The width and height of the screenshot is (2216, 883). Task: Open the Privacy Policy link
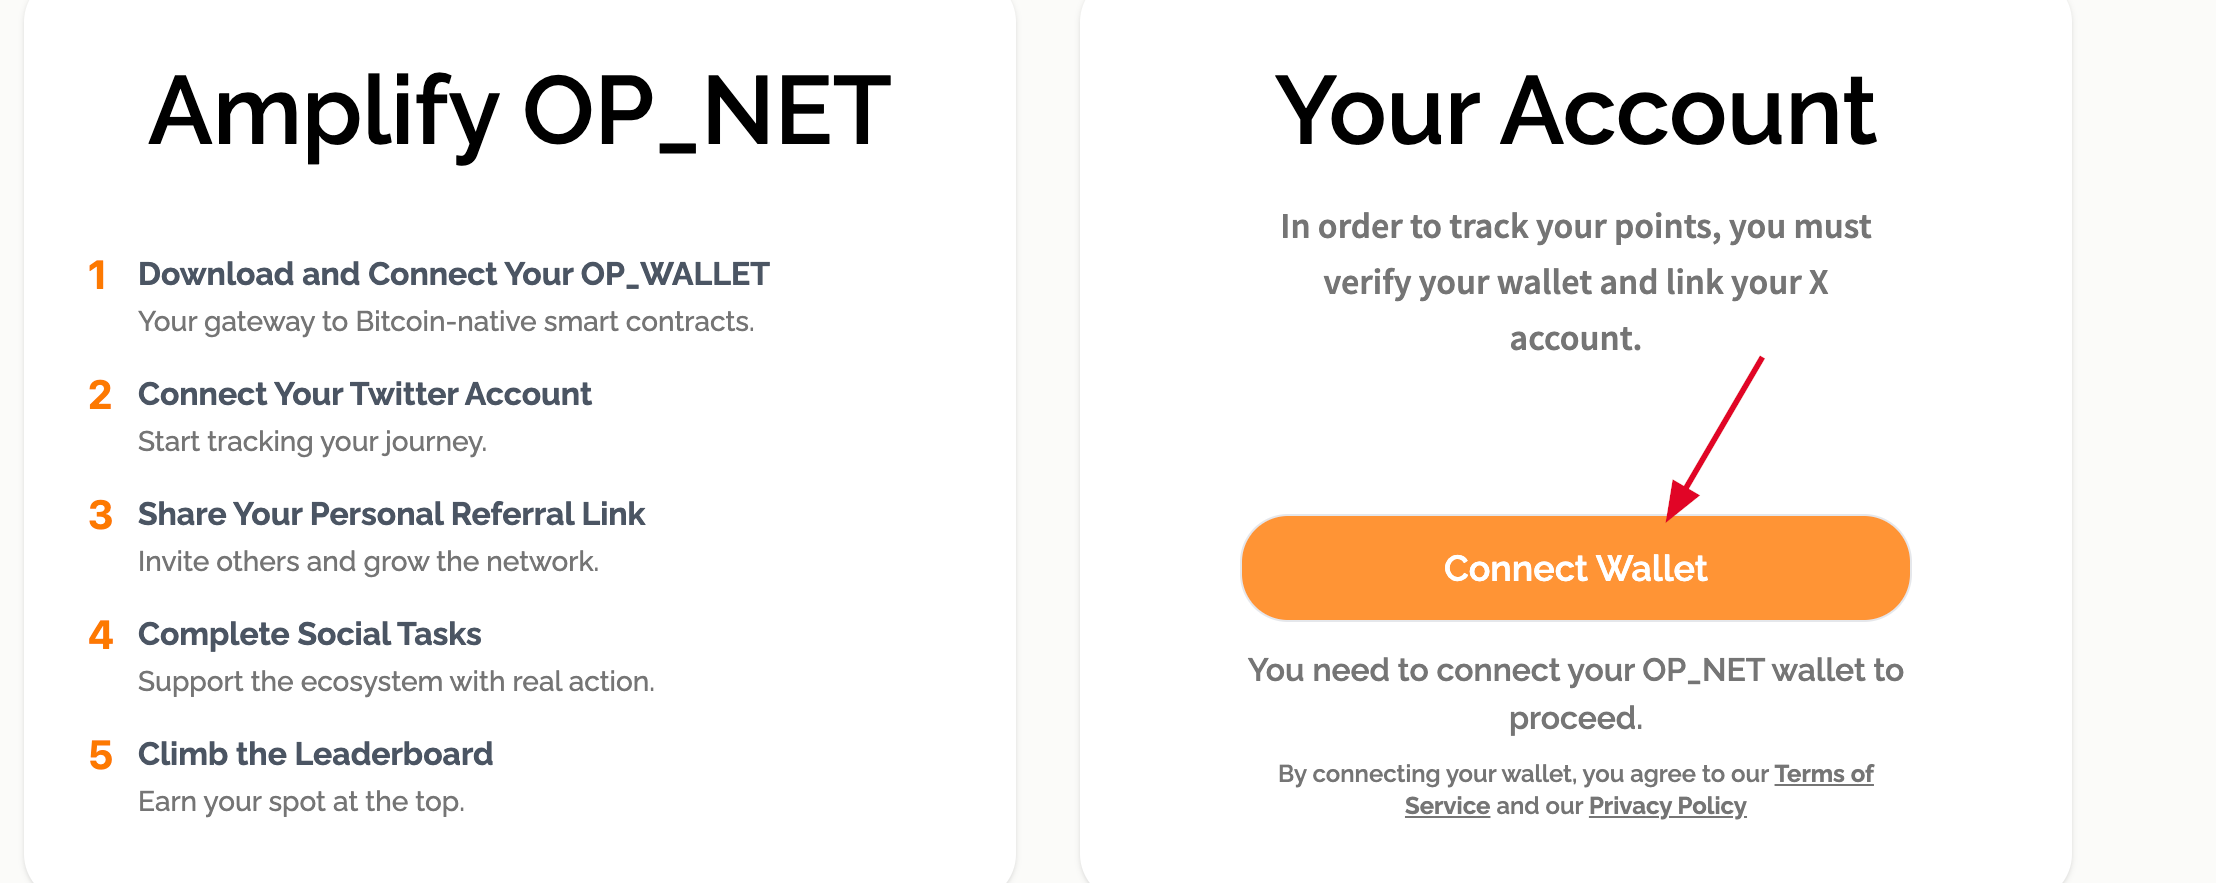coord(1667,806)
